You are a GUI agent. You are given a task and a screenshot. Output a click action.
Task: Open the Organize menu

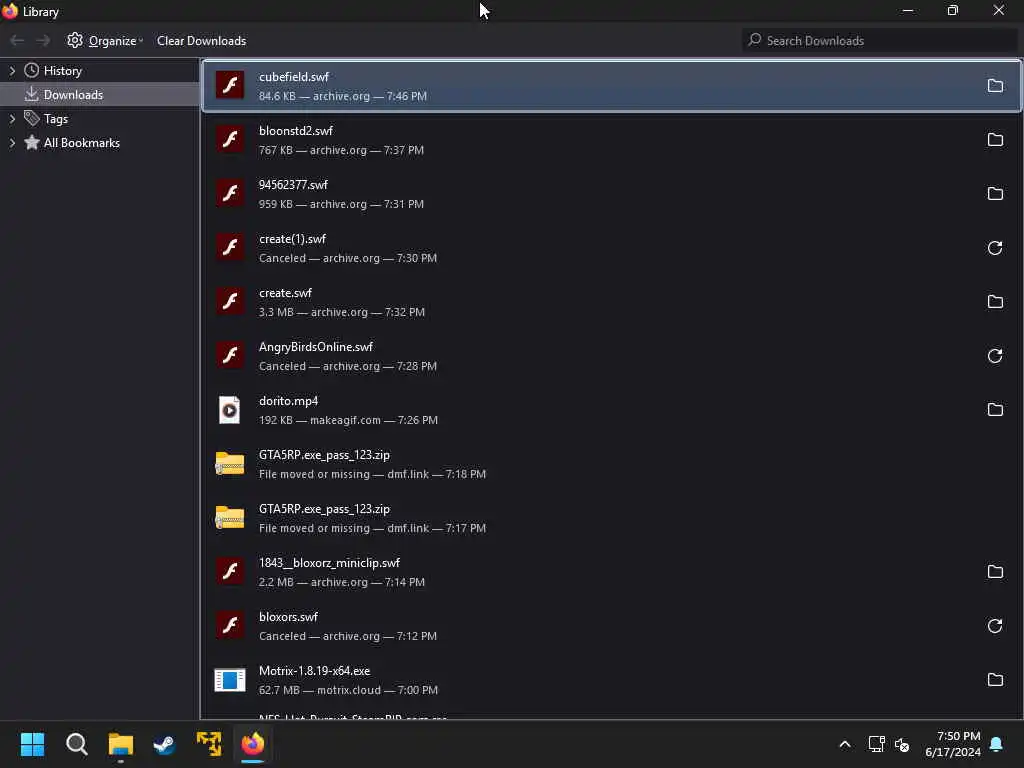point(104,40)
